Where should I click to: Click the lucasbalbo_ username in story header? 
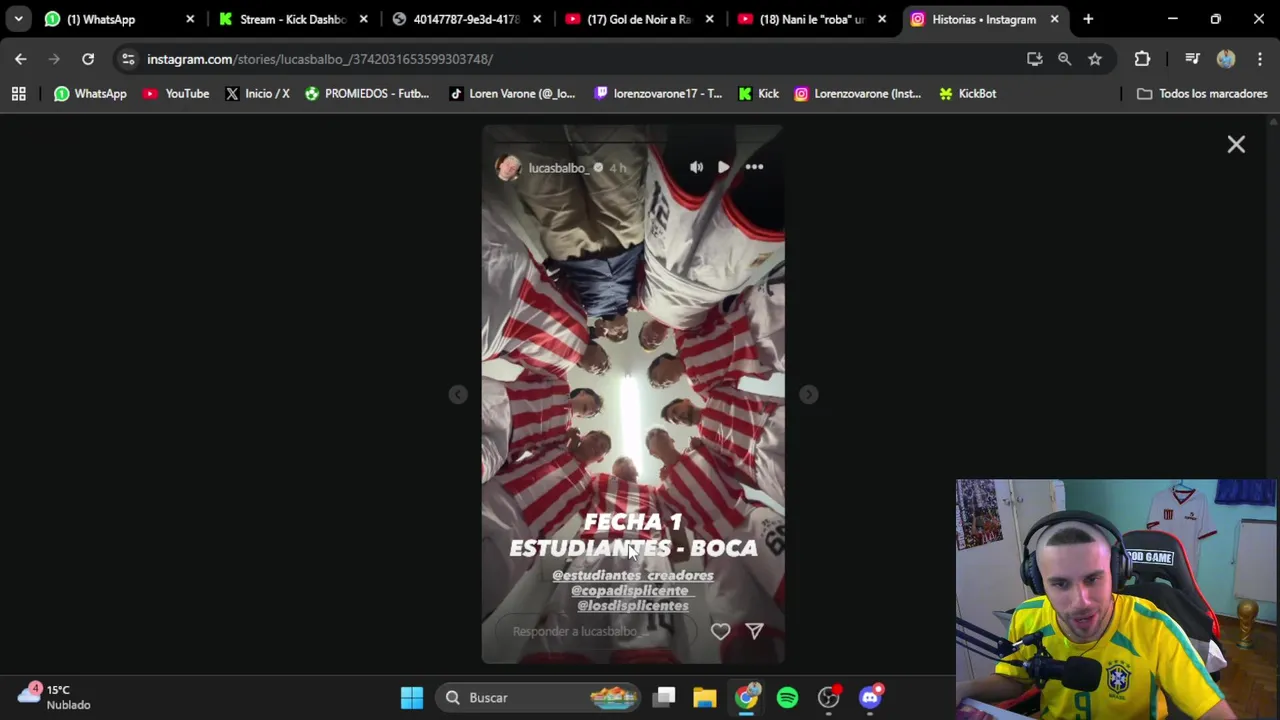(558, 168)
